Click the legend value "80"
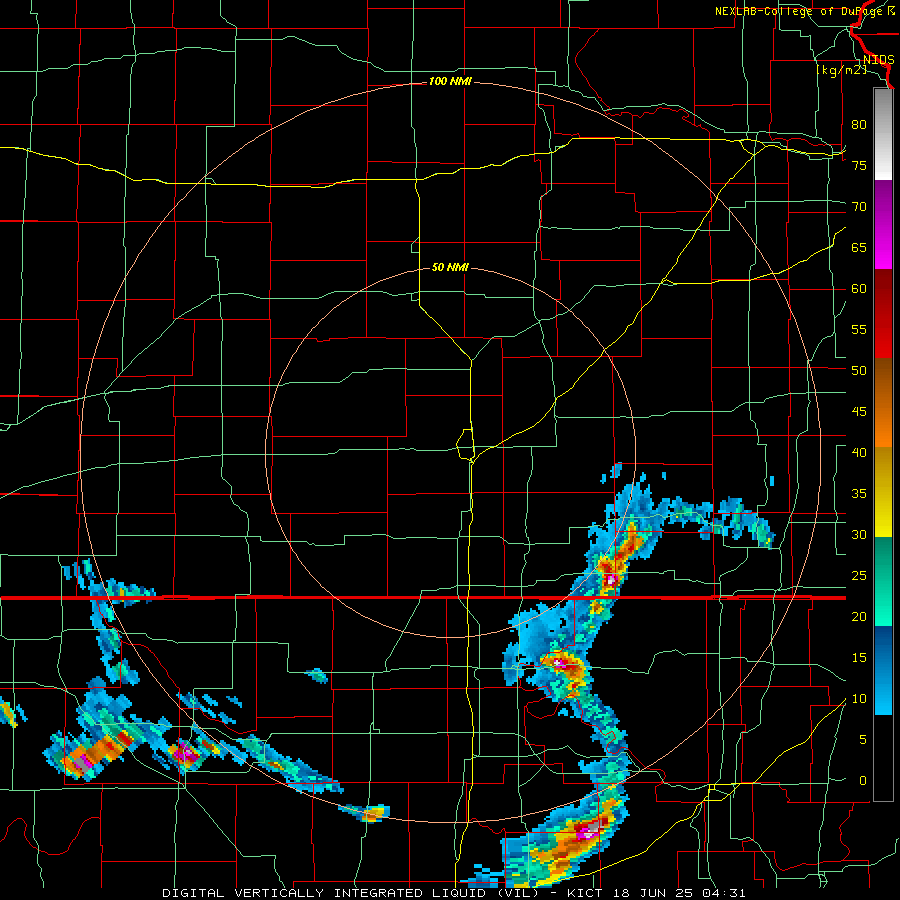 [x=859, y=125]
